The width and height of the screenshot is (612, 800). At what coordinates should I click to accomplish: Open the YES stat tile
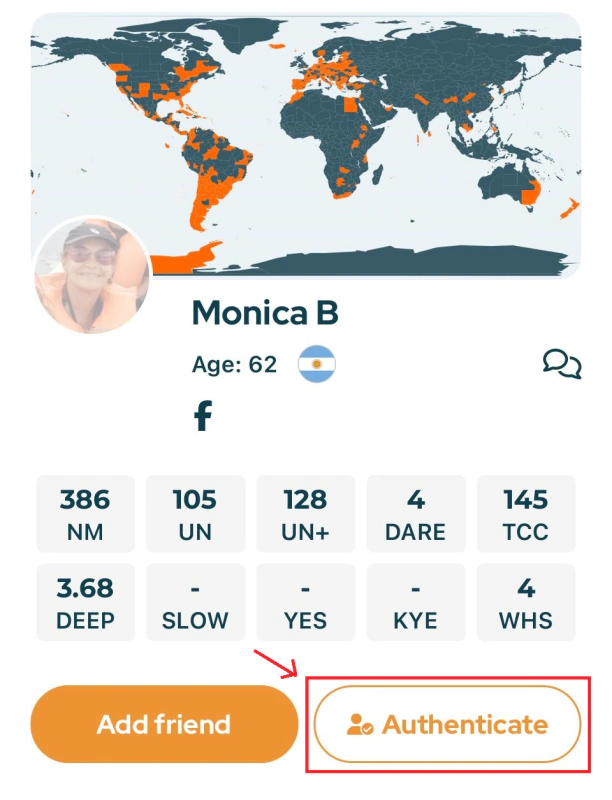click(x=306, y=603)
